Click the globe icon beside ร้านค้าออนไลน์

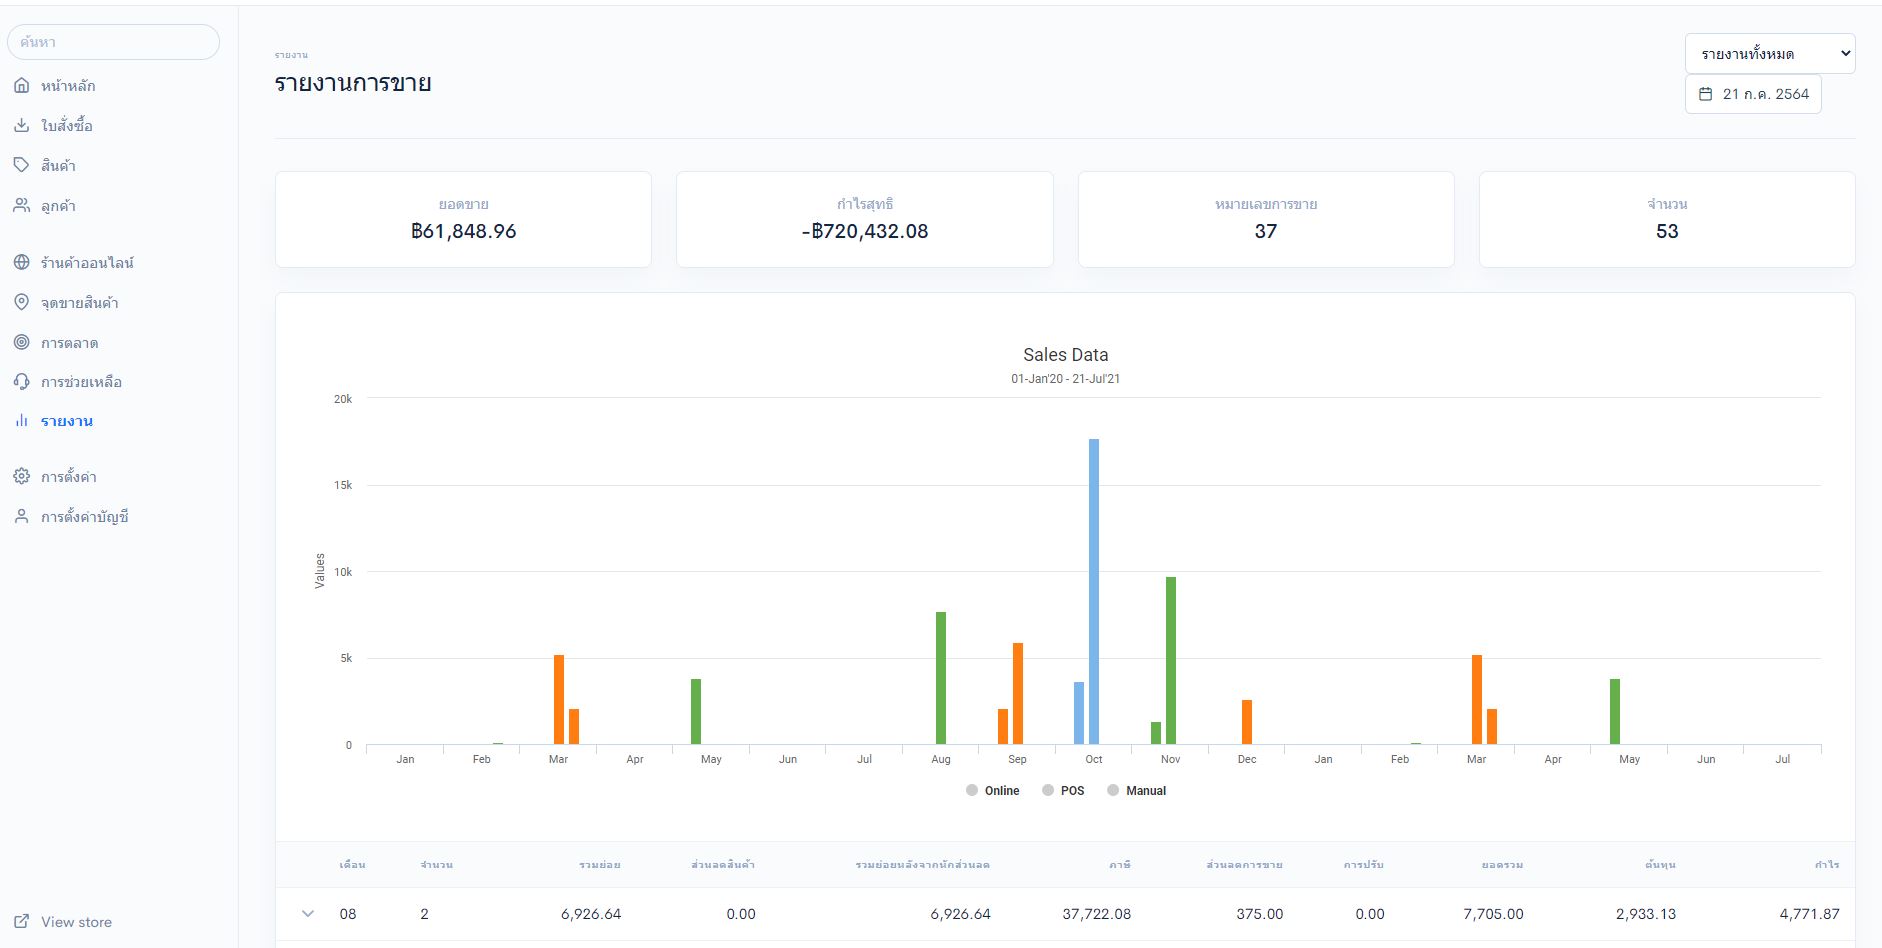(x=21, y=262)
